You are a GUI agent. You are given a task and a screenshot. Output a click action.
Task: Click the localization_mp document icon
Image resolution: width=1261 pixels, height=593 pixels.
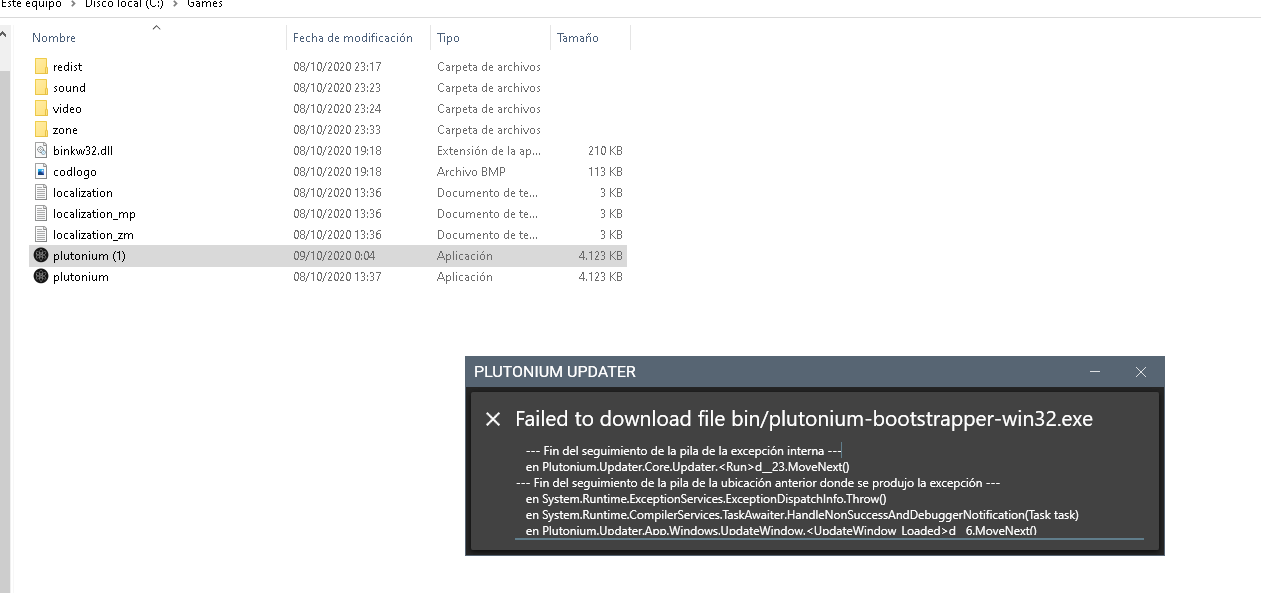tap(41, 213)
